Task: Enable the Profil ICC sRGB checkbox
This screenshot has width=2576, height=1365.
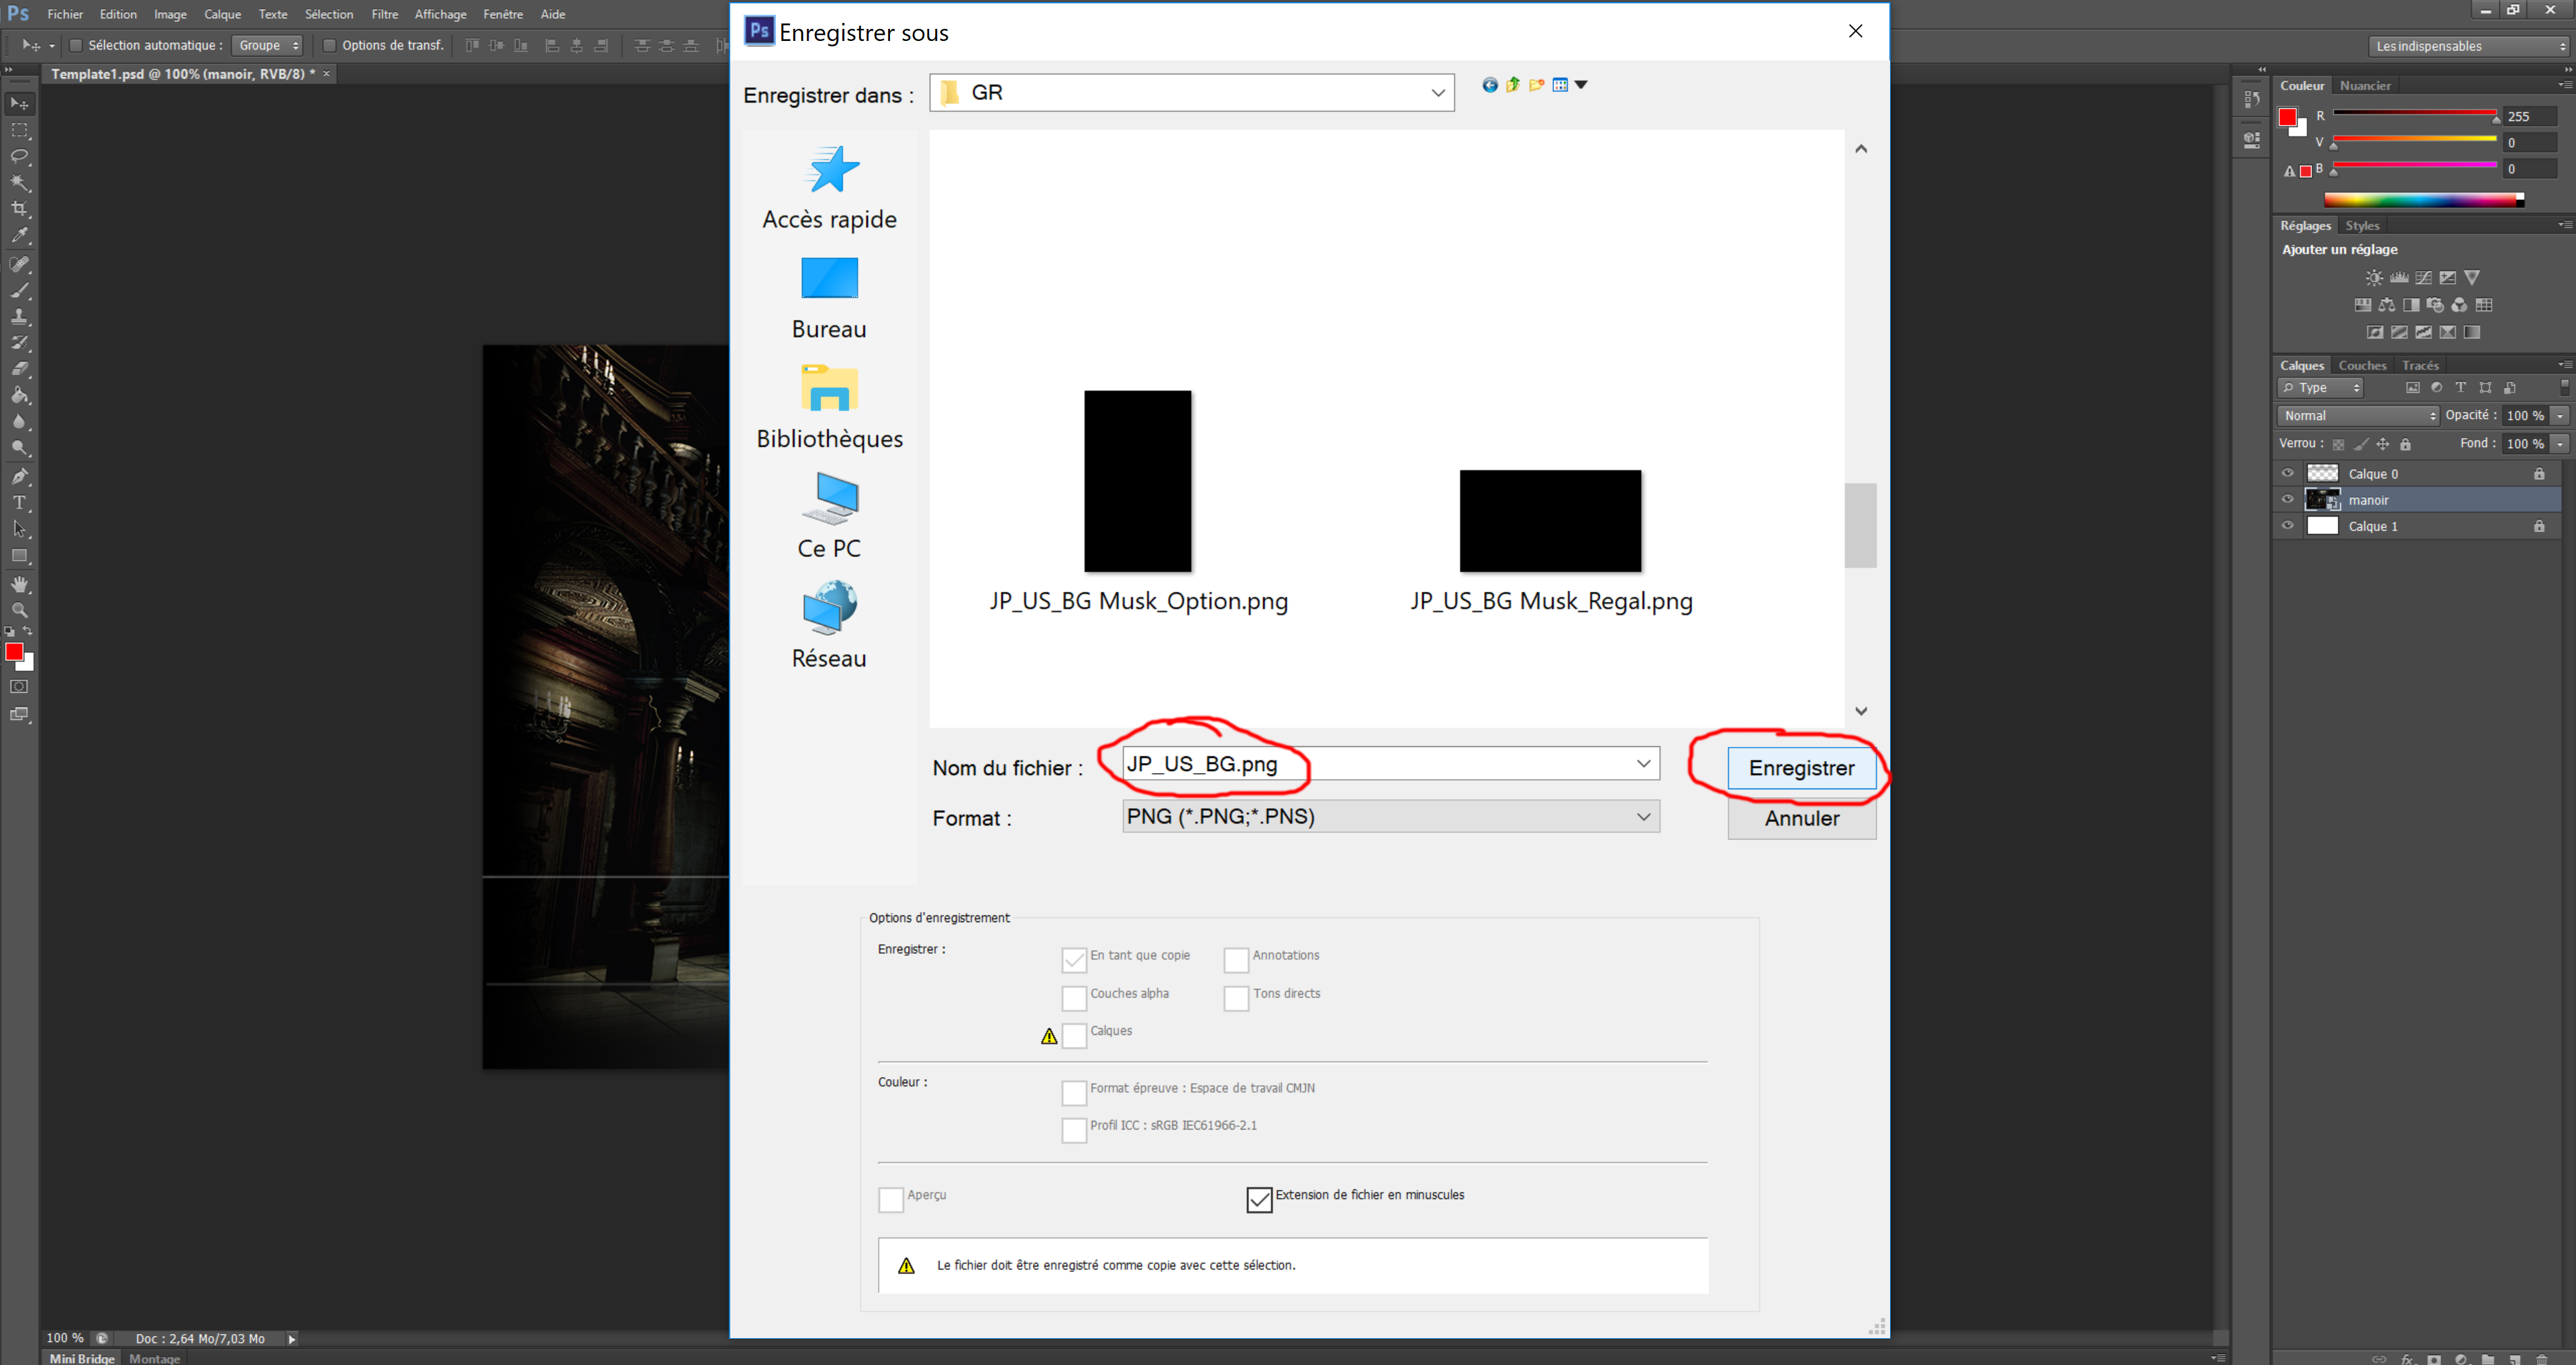Action: click(x=1074, y=1129)
